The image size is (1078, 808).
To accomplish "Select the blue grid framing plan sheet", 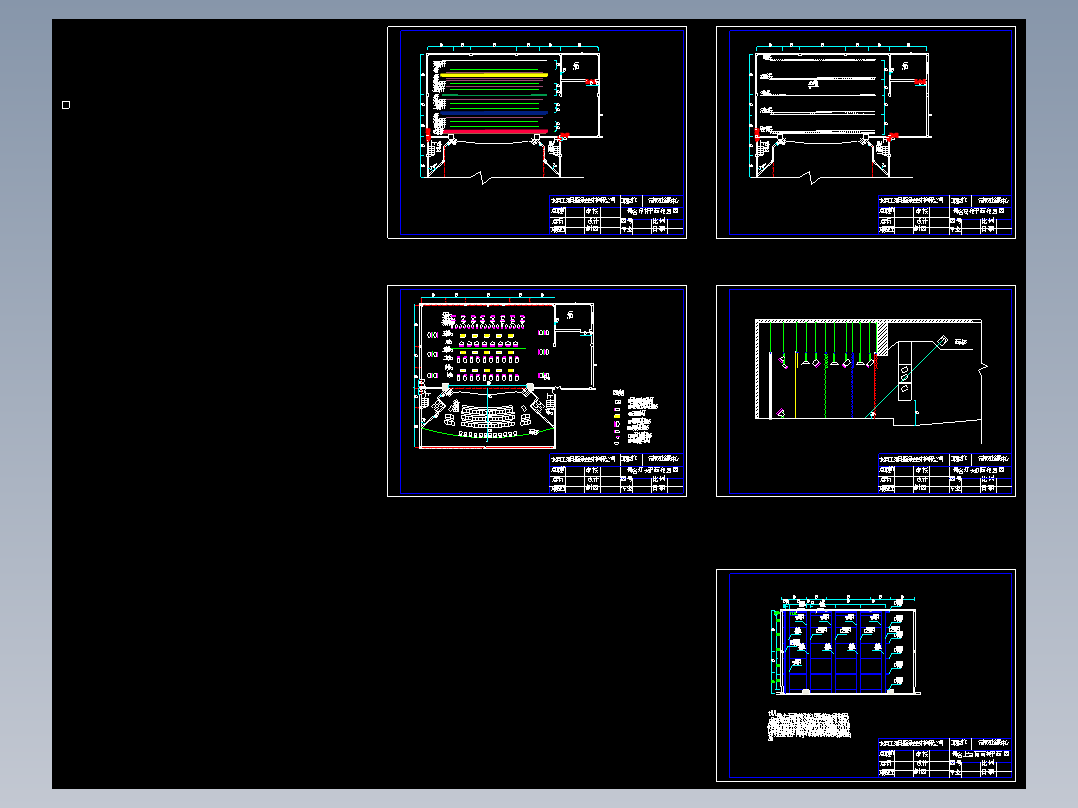I will point(866,675).
